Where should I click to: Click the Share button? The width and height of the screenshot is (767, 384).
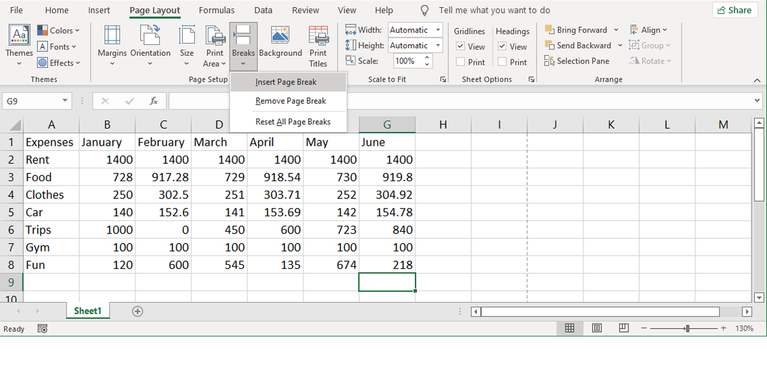pos(735,10)
